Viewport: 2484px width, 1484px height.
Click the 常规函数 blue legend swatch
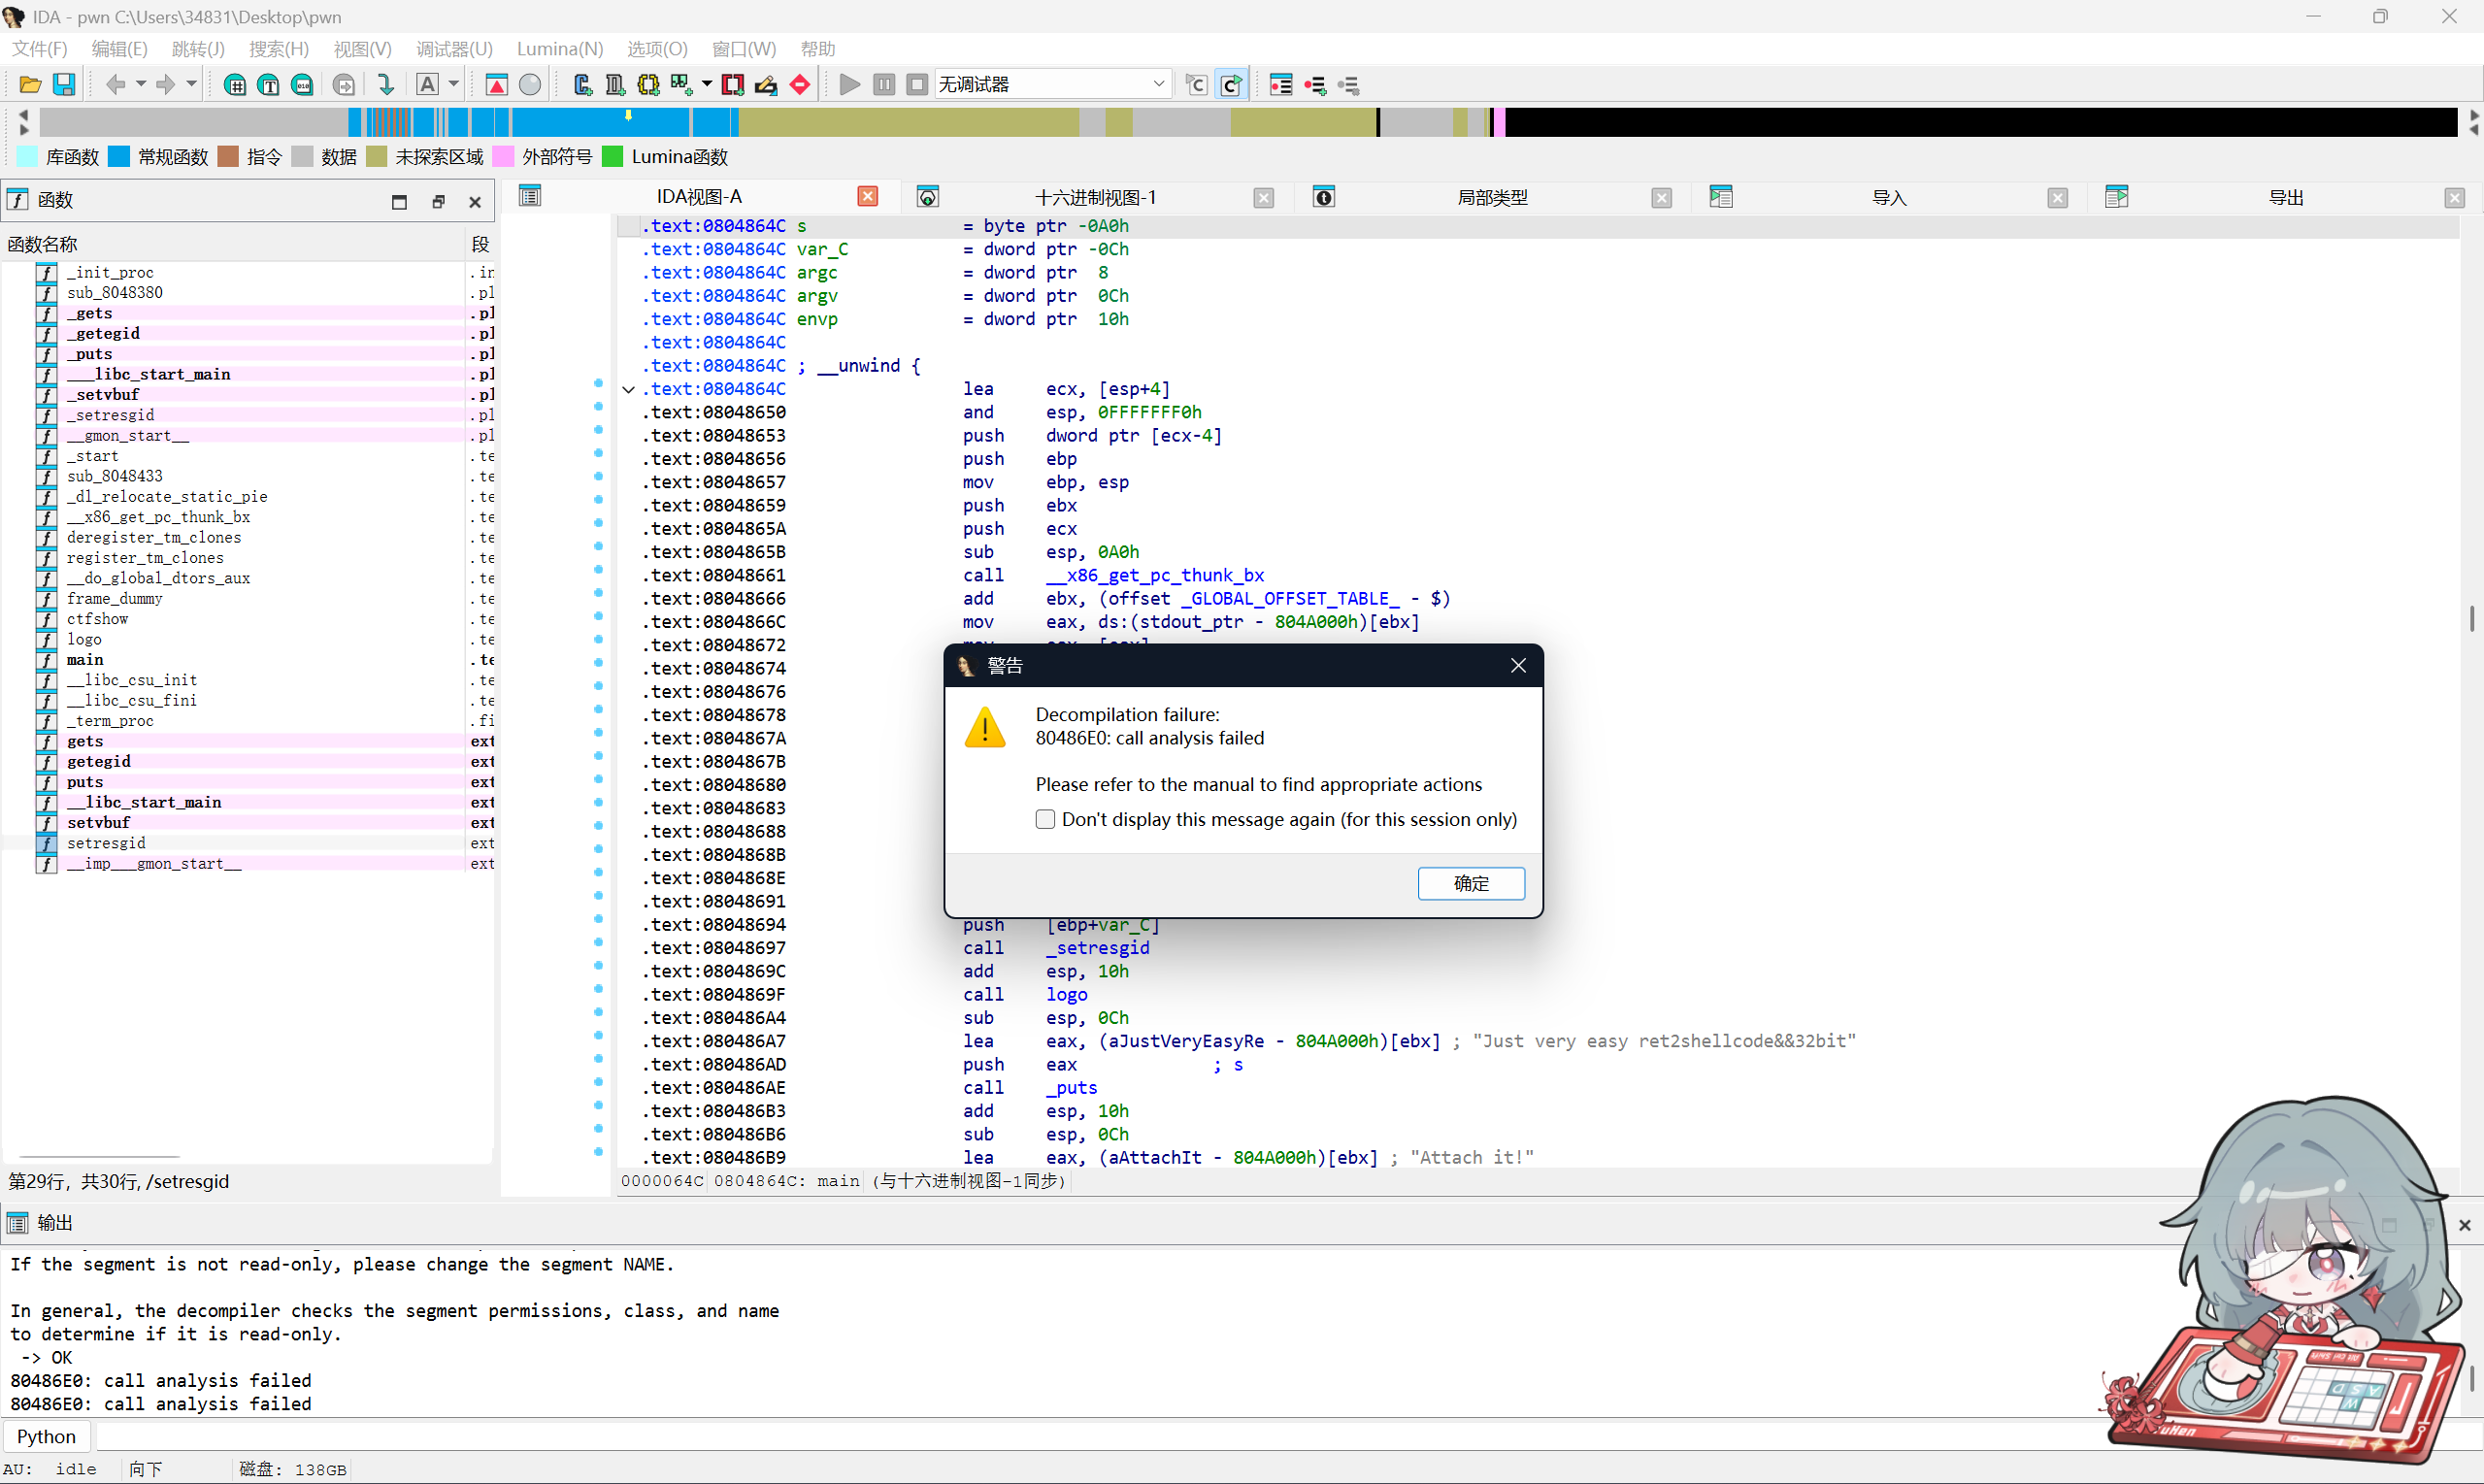click(118, 156)
